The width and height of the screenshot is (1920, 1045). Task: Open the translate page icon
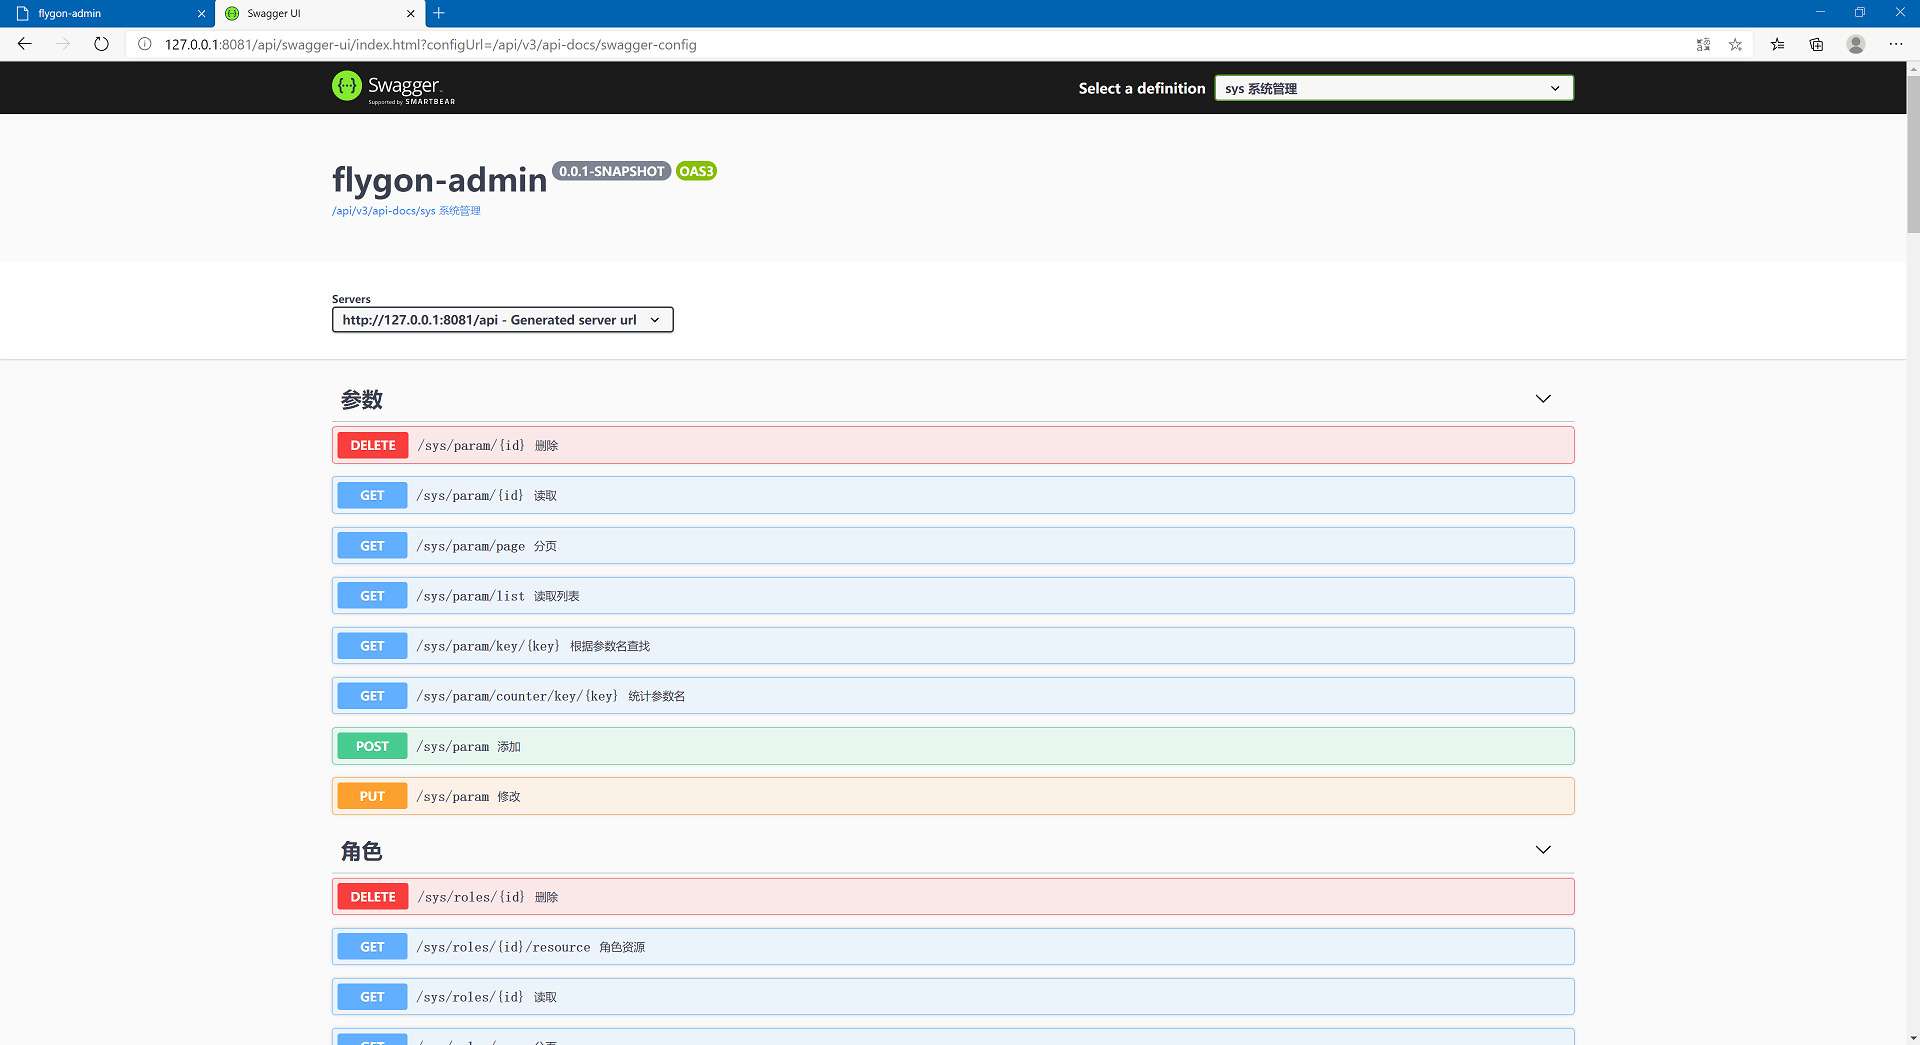pos(1703,44)
